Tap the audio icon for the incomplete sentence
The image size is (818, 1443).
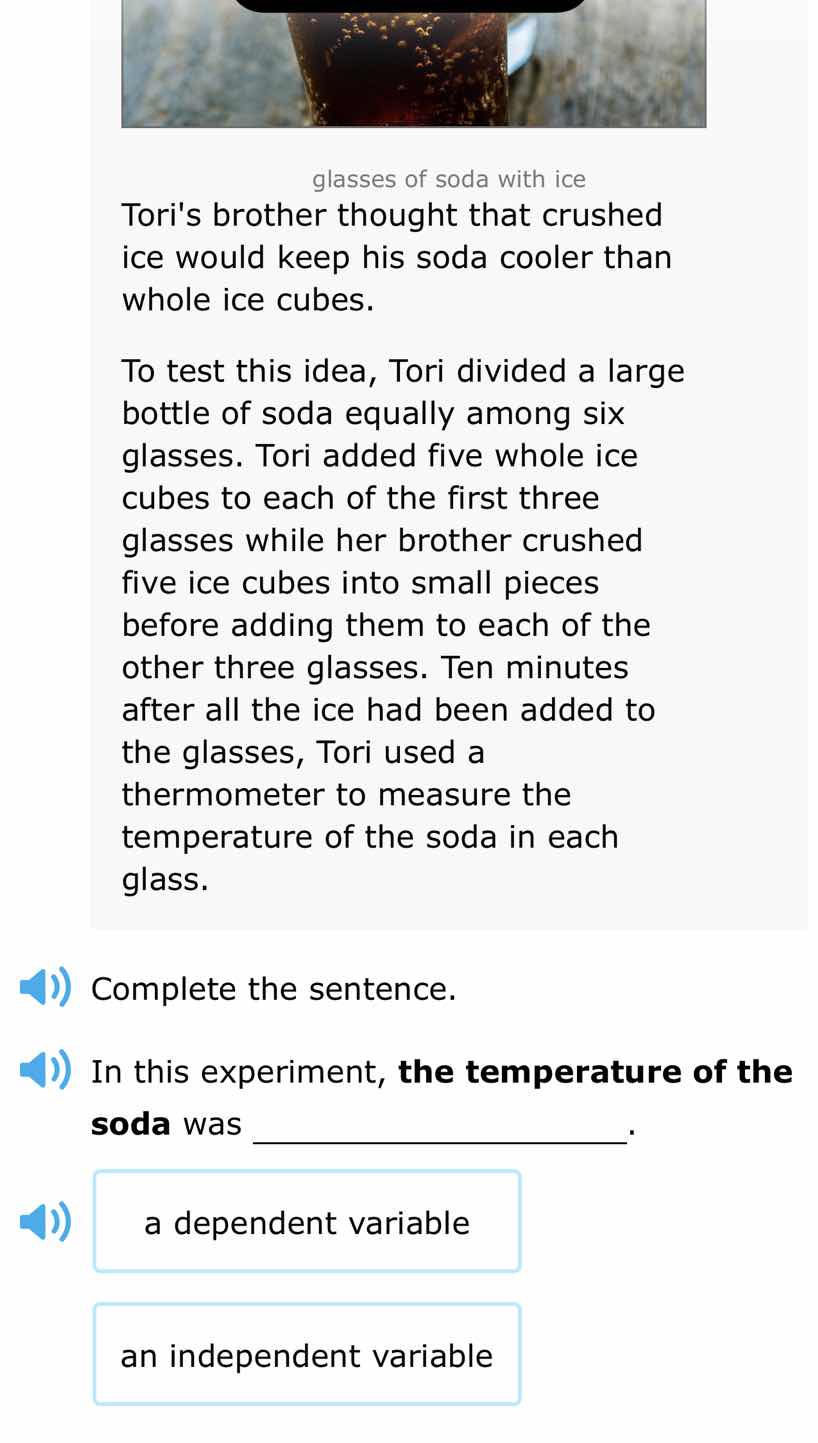pyautogui.click(x=44, y=1068)
